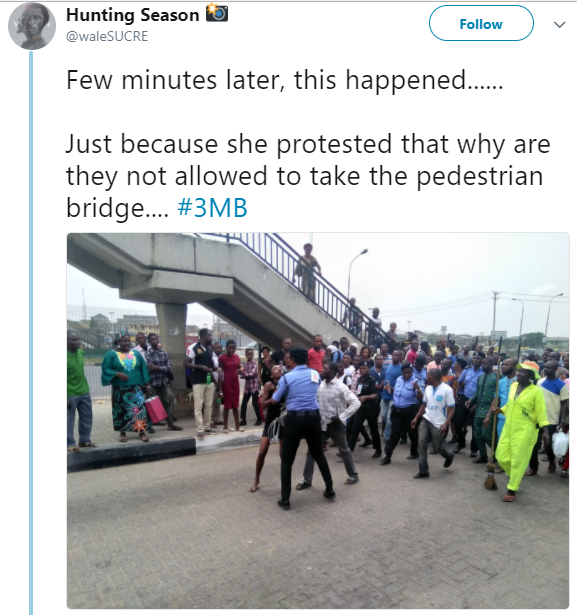Screen dimensions: 577x615
Task: Click the "Just because she protested" paragraph
Action: tap(308, 176)
